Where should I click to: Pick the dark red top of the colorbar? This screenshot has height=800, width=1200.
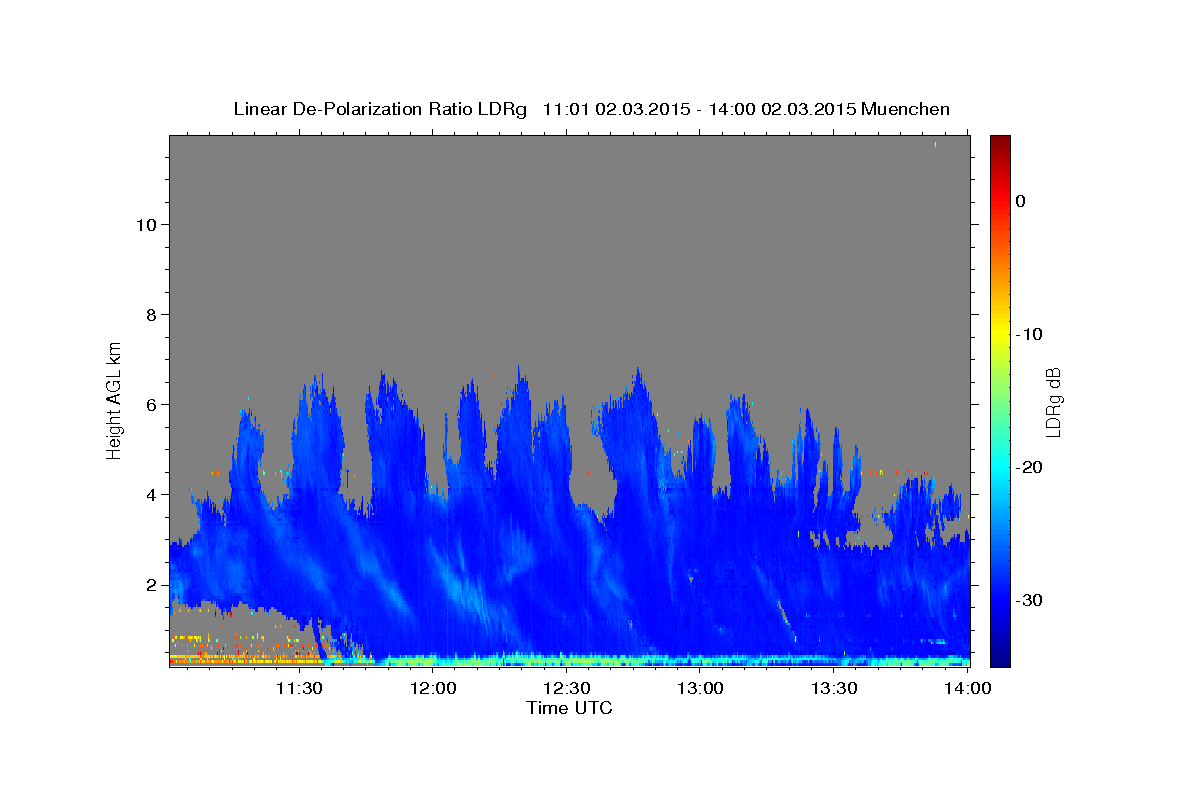point(1000,142)
